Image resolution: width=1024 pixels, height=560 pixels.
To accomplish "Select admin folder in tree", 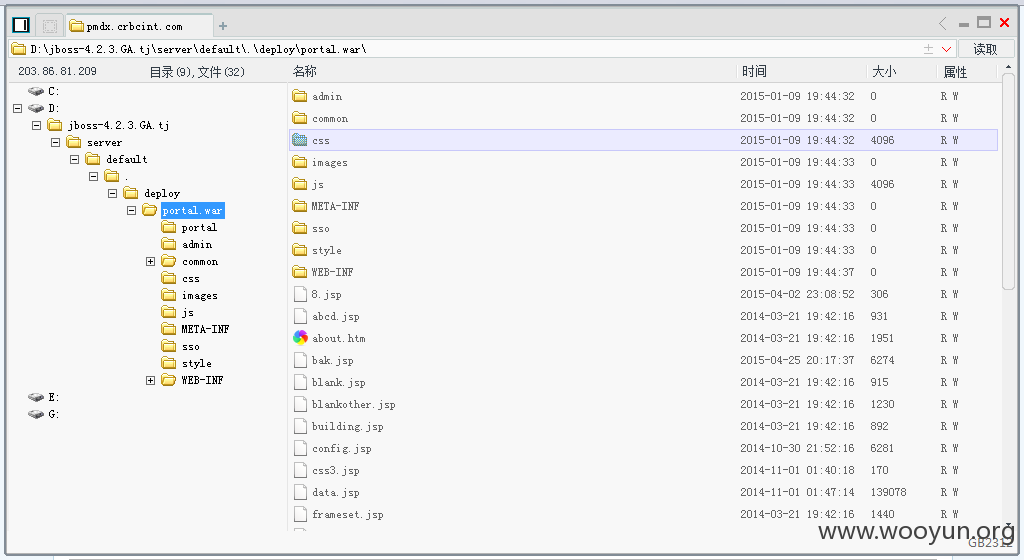I will tap(197, 244).
